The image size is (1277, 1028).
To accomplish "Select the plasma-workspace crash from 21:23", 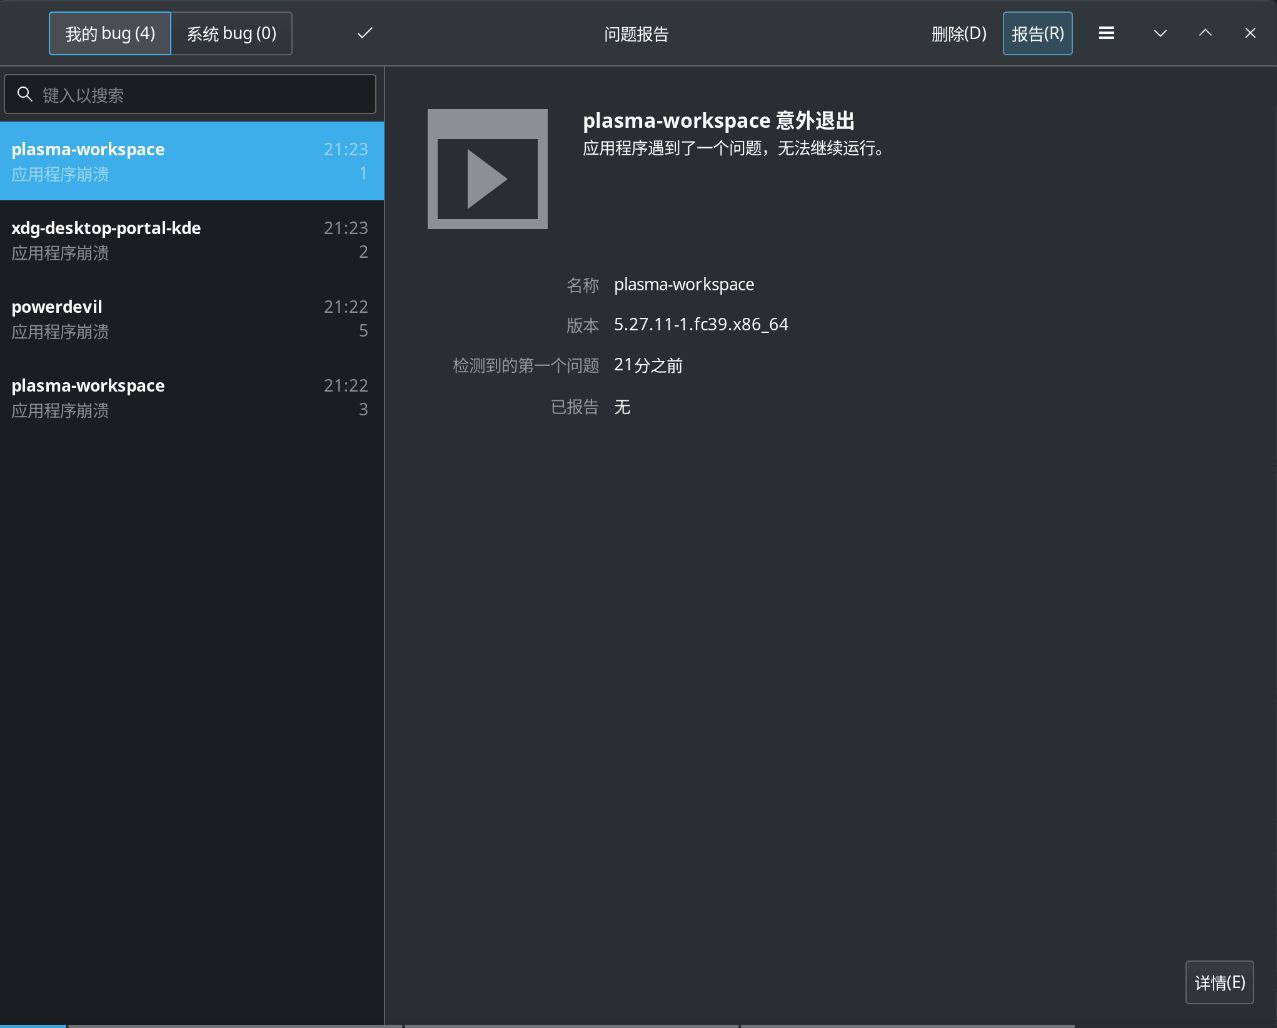I will (x=190, y=161).
